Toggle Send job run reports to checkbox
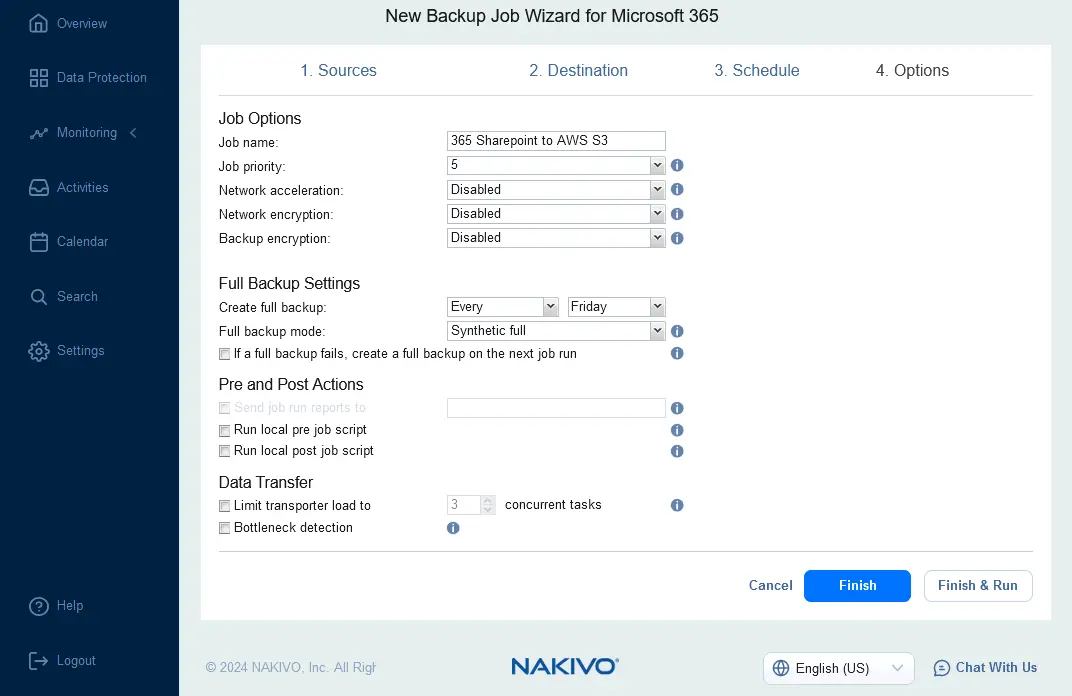 coord(224,408)
